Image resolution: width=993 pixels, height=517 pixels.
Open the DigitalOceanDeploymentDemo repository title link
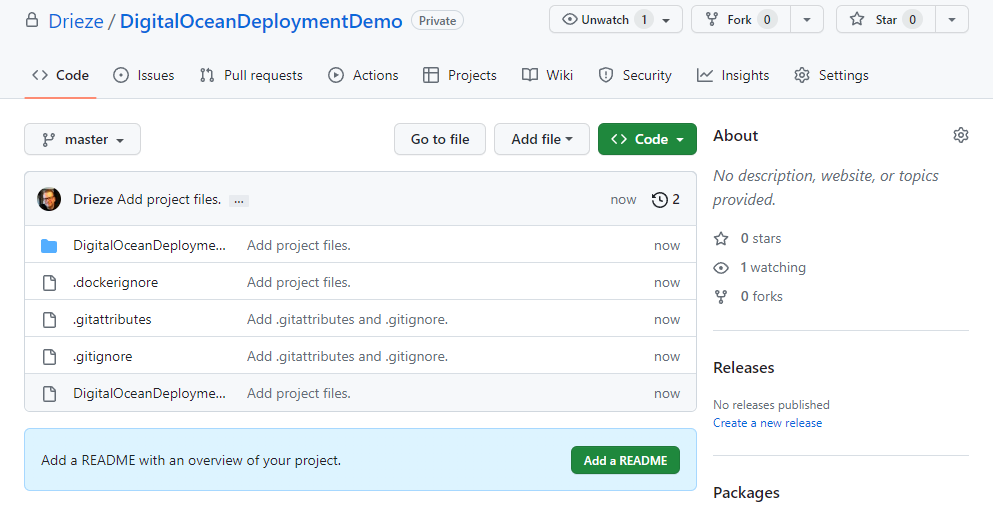pos(261,21)
